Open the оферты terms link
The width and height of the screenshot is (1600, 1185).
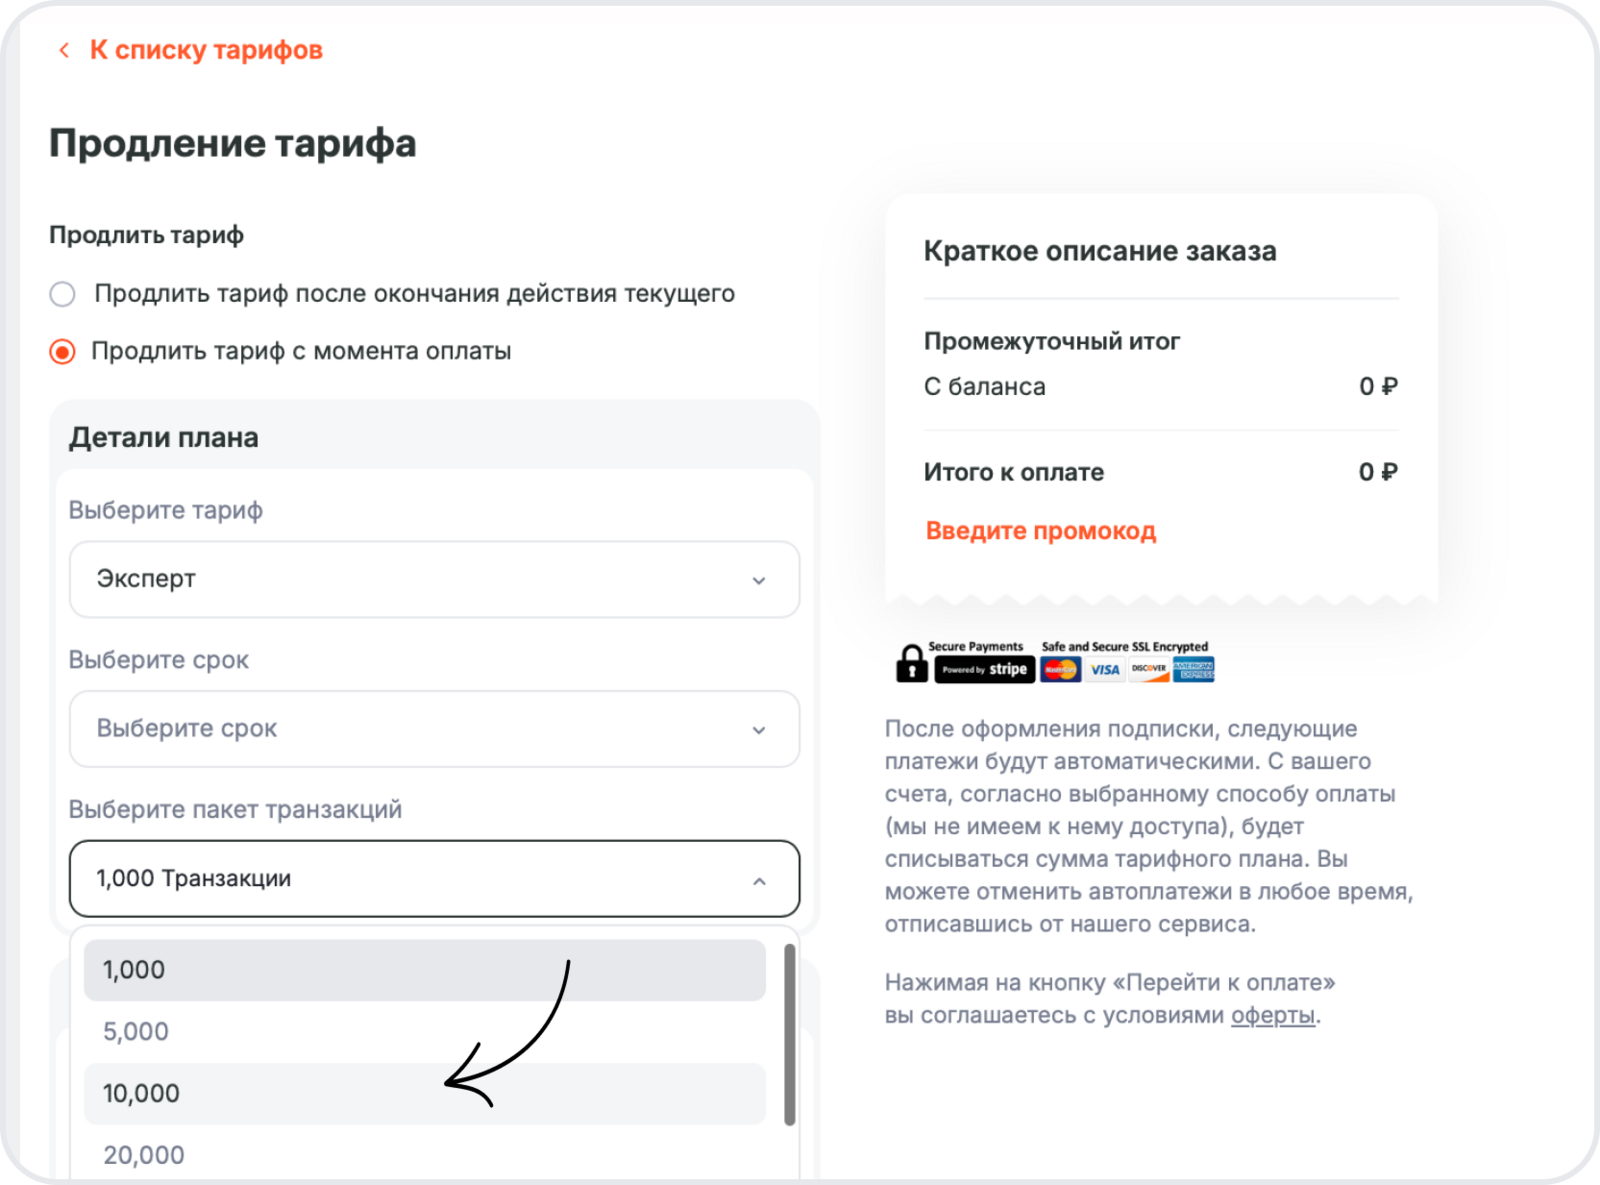point(1272,1015)
